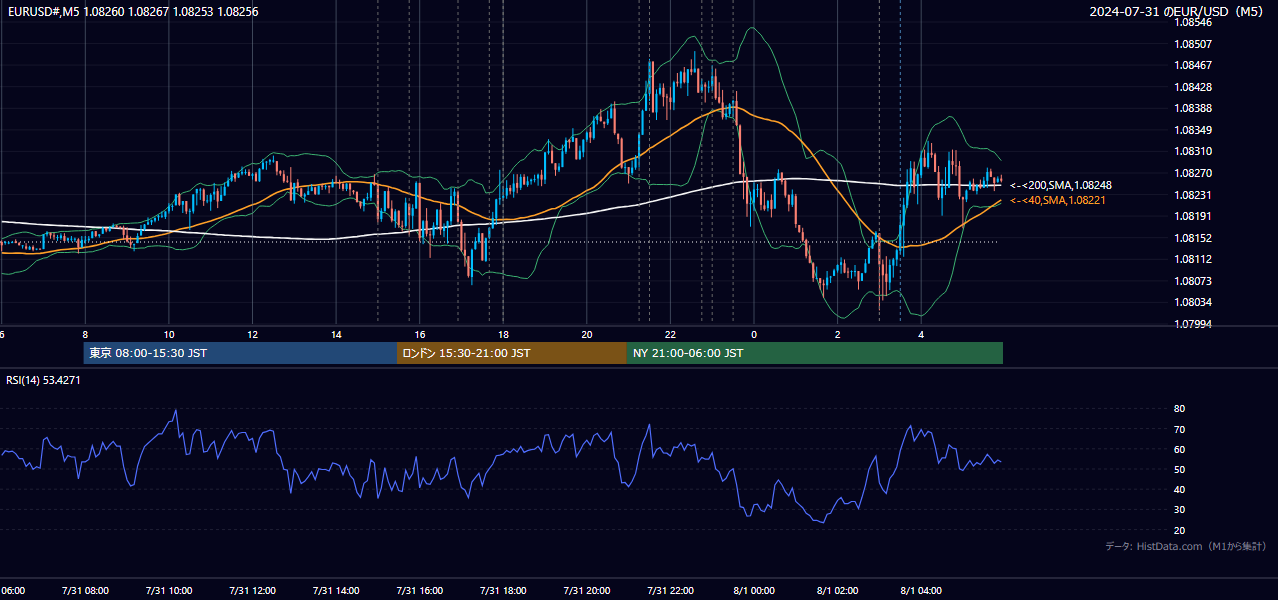1278x600 pixels.
Task: Click price axis value 1.08270
Action: pos(1192,173)
